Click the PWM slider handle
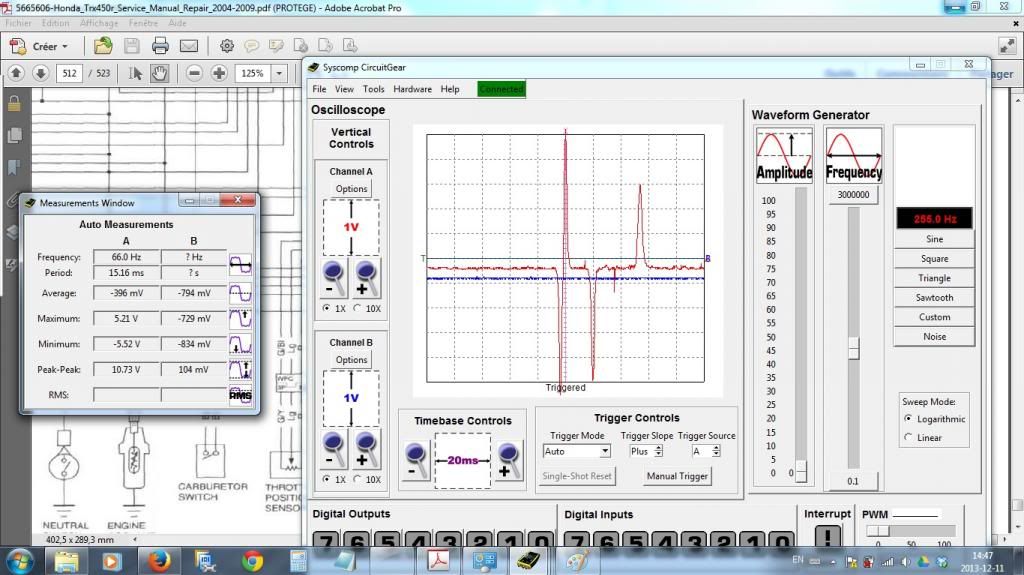 879,531
